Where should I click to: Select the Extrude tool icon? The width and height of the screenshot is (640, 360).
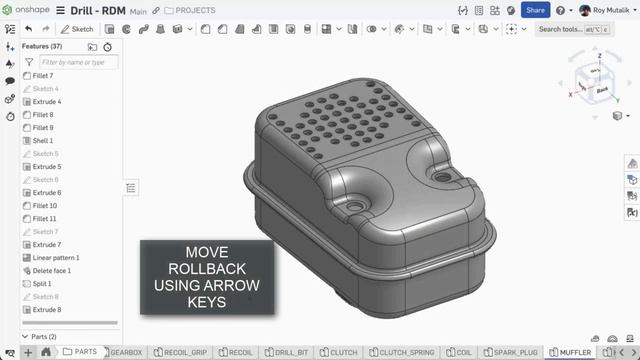coord(109,29)
